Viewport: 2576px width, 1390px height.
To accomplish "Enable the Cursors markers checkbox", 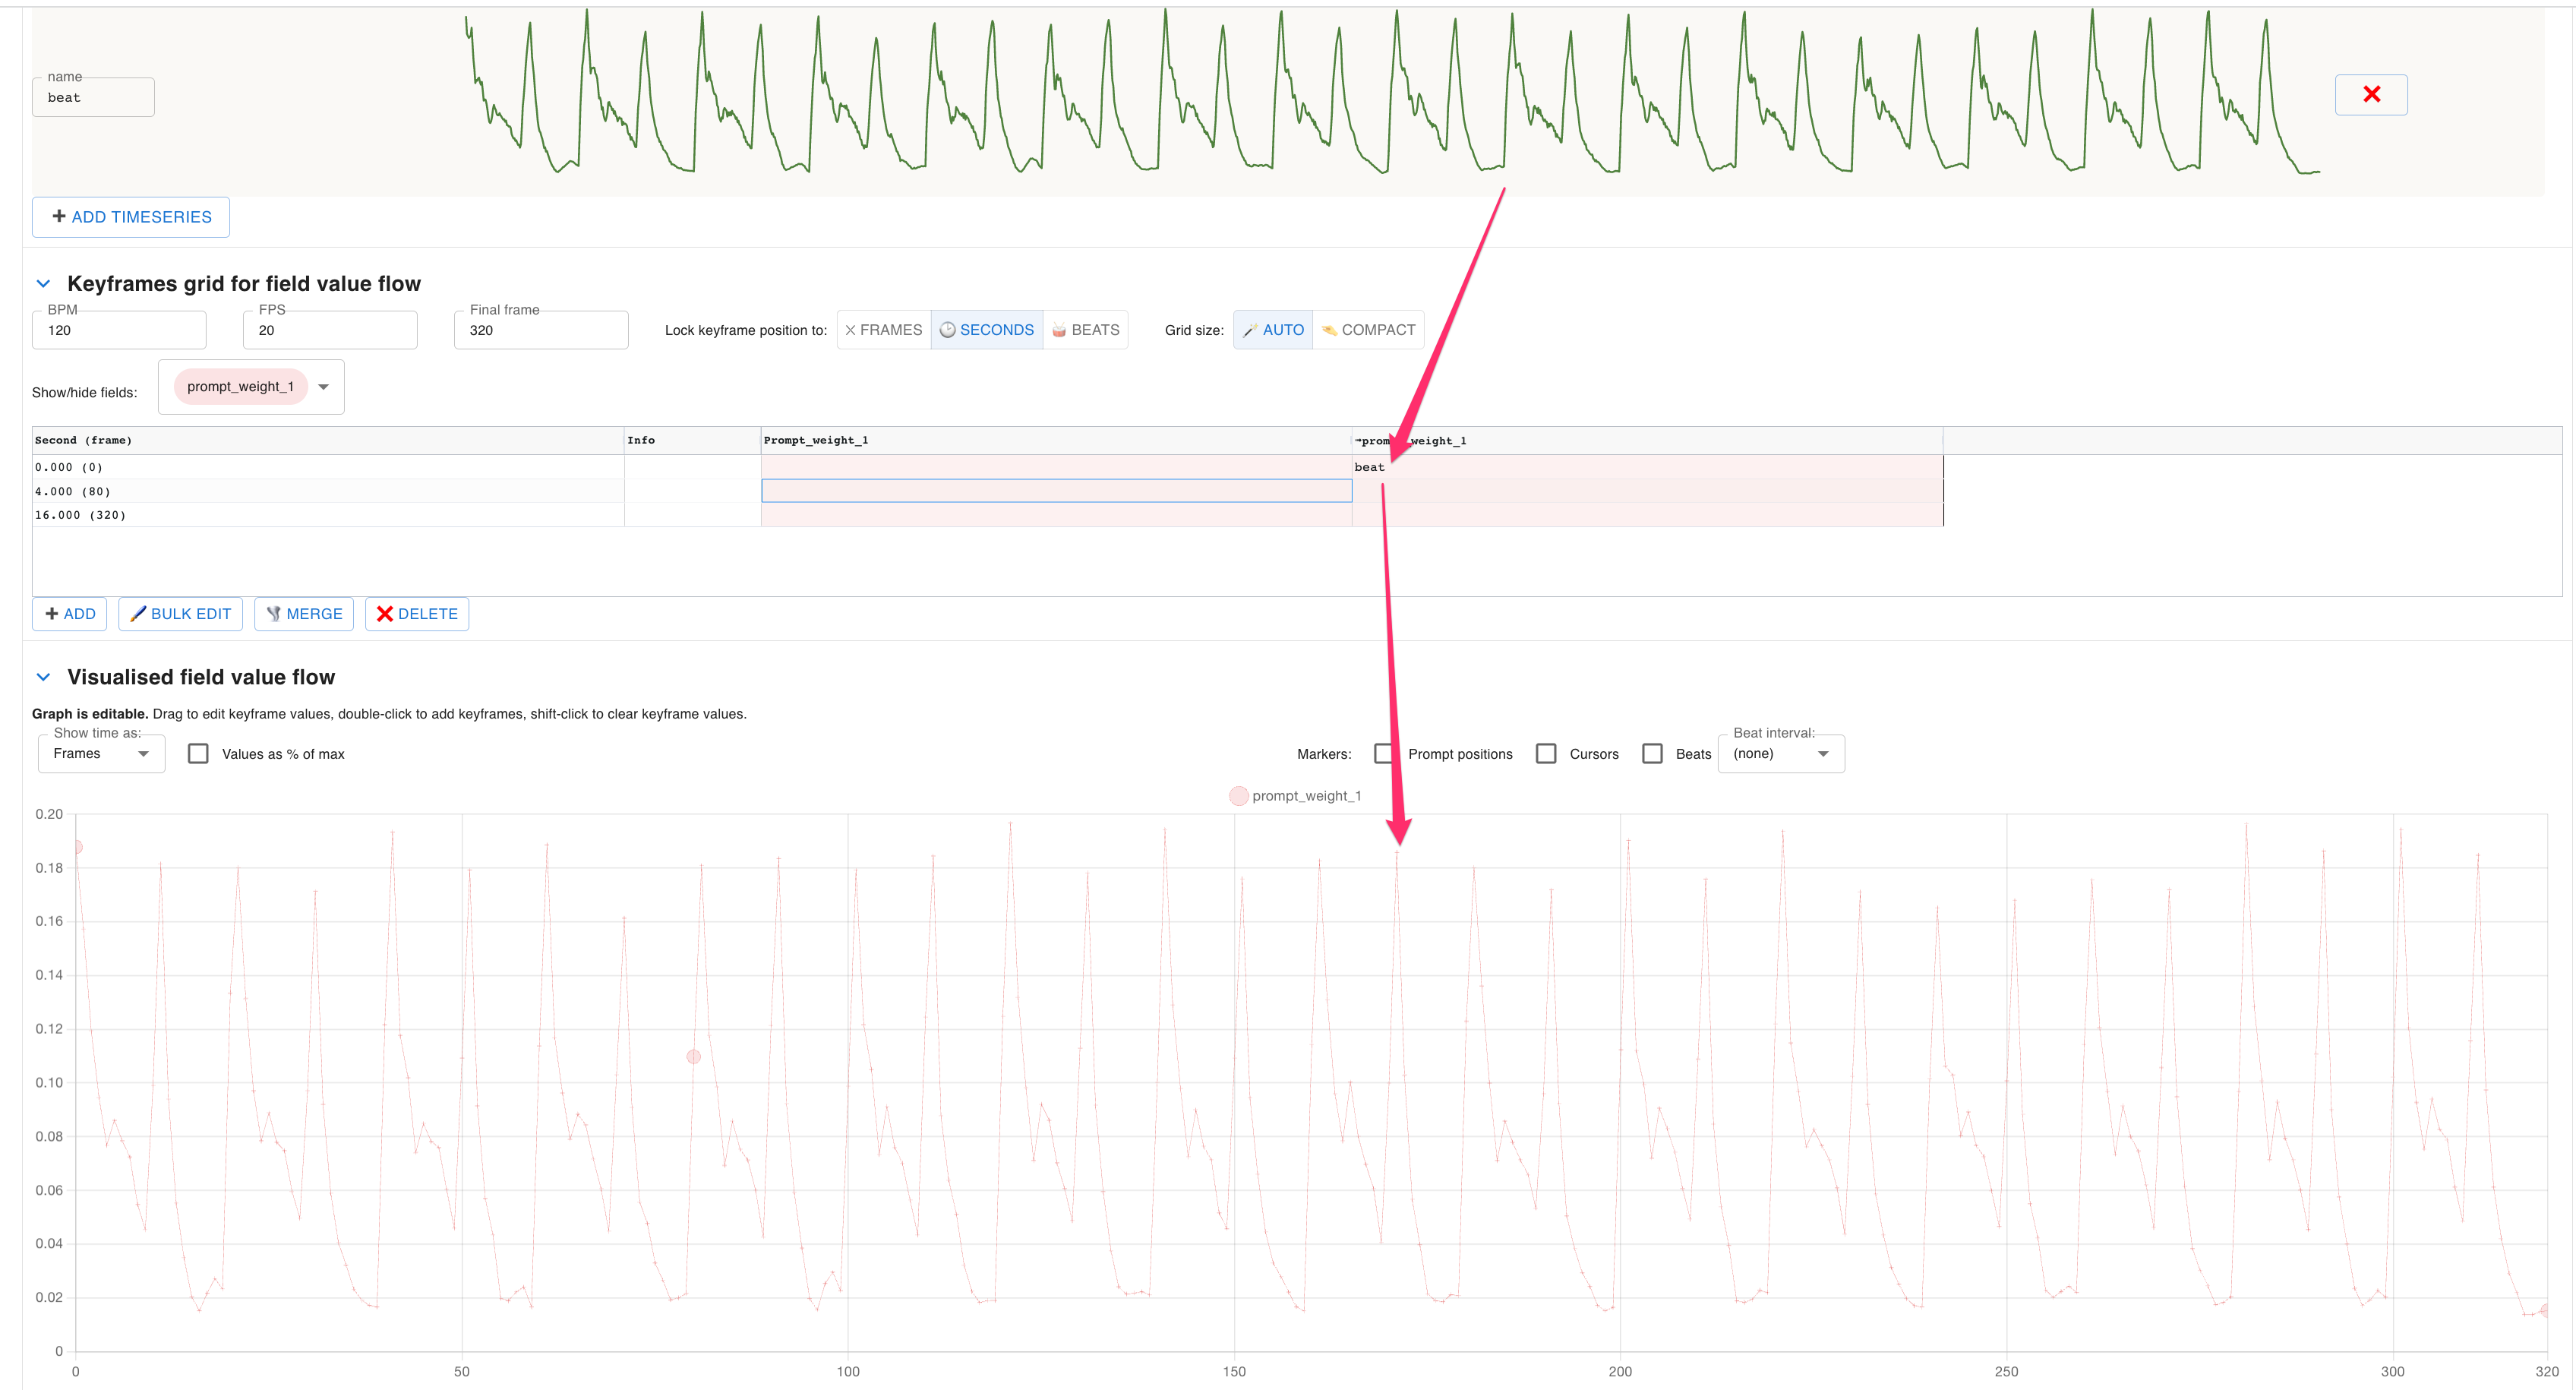I will (x=1546, y=753).
